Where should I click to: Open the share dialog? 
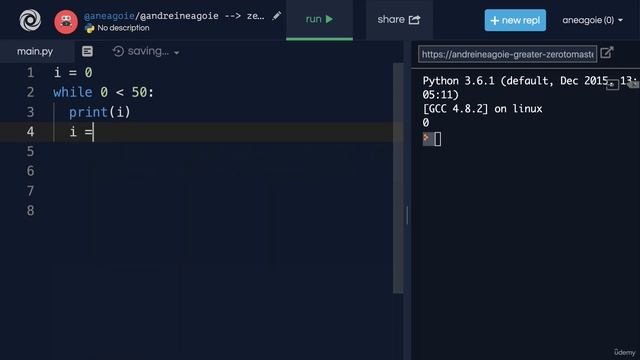(399, 20)
